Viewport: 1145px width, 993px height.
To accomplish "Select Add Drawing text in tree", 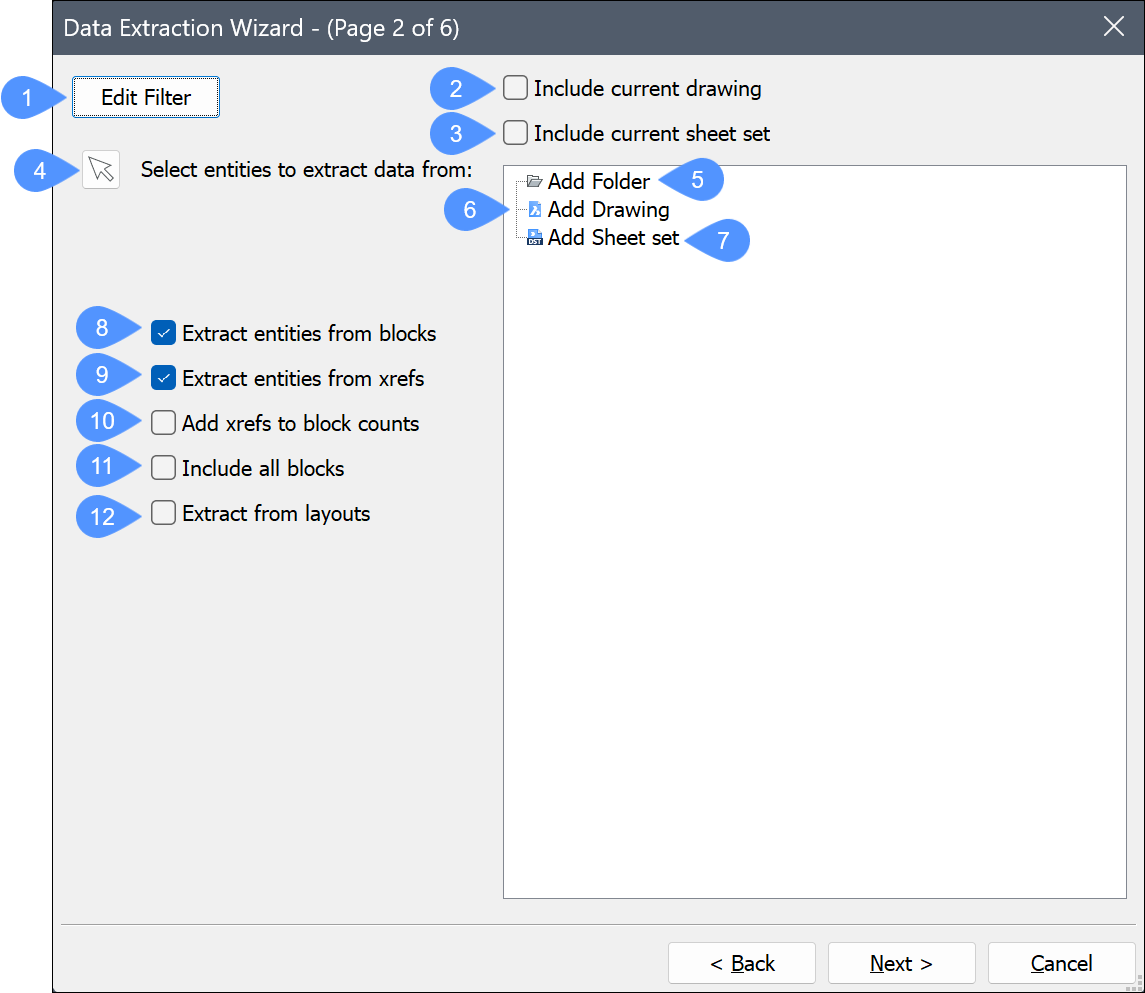I will (608, 210).
